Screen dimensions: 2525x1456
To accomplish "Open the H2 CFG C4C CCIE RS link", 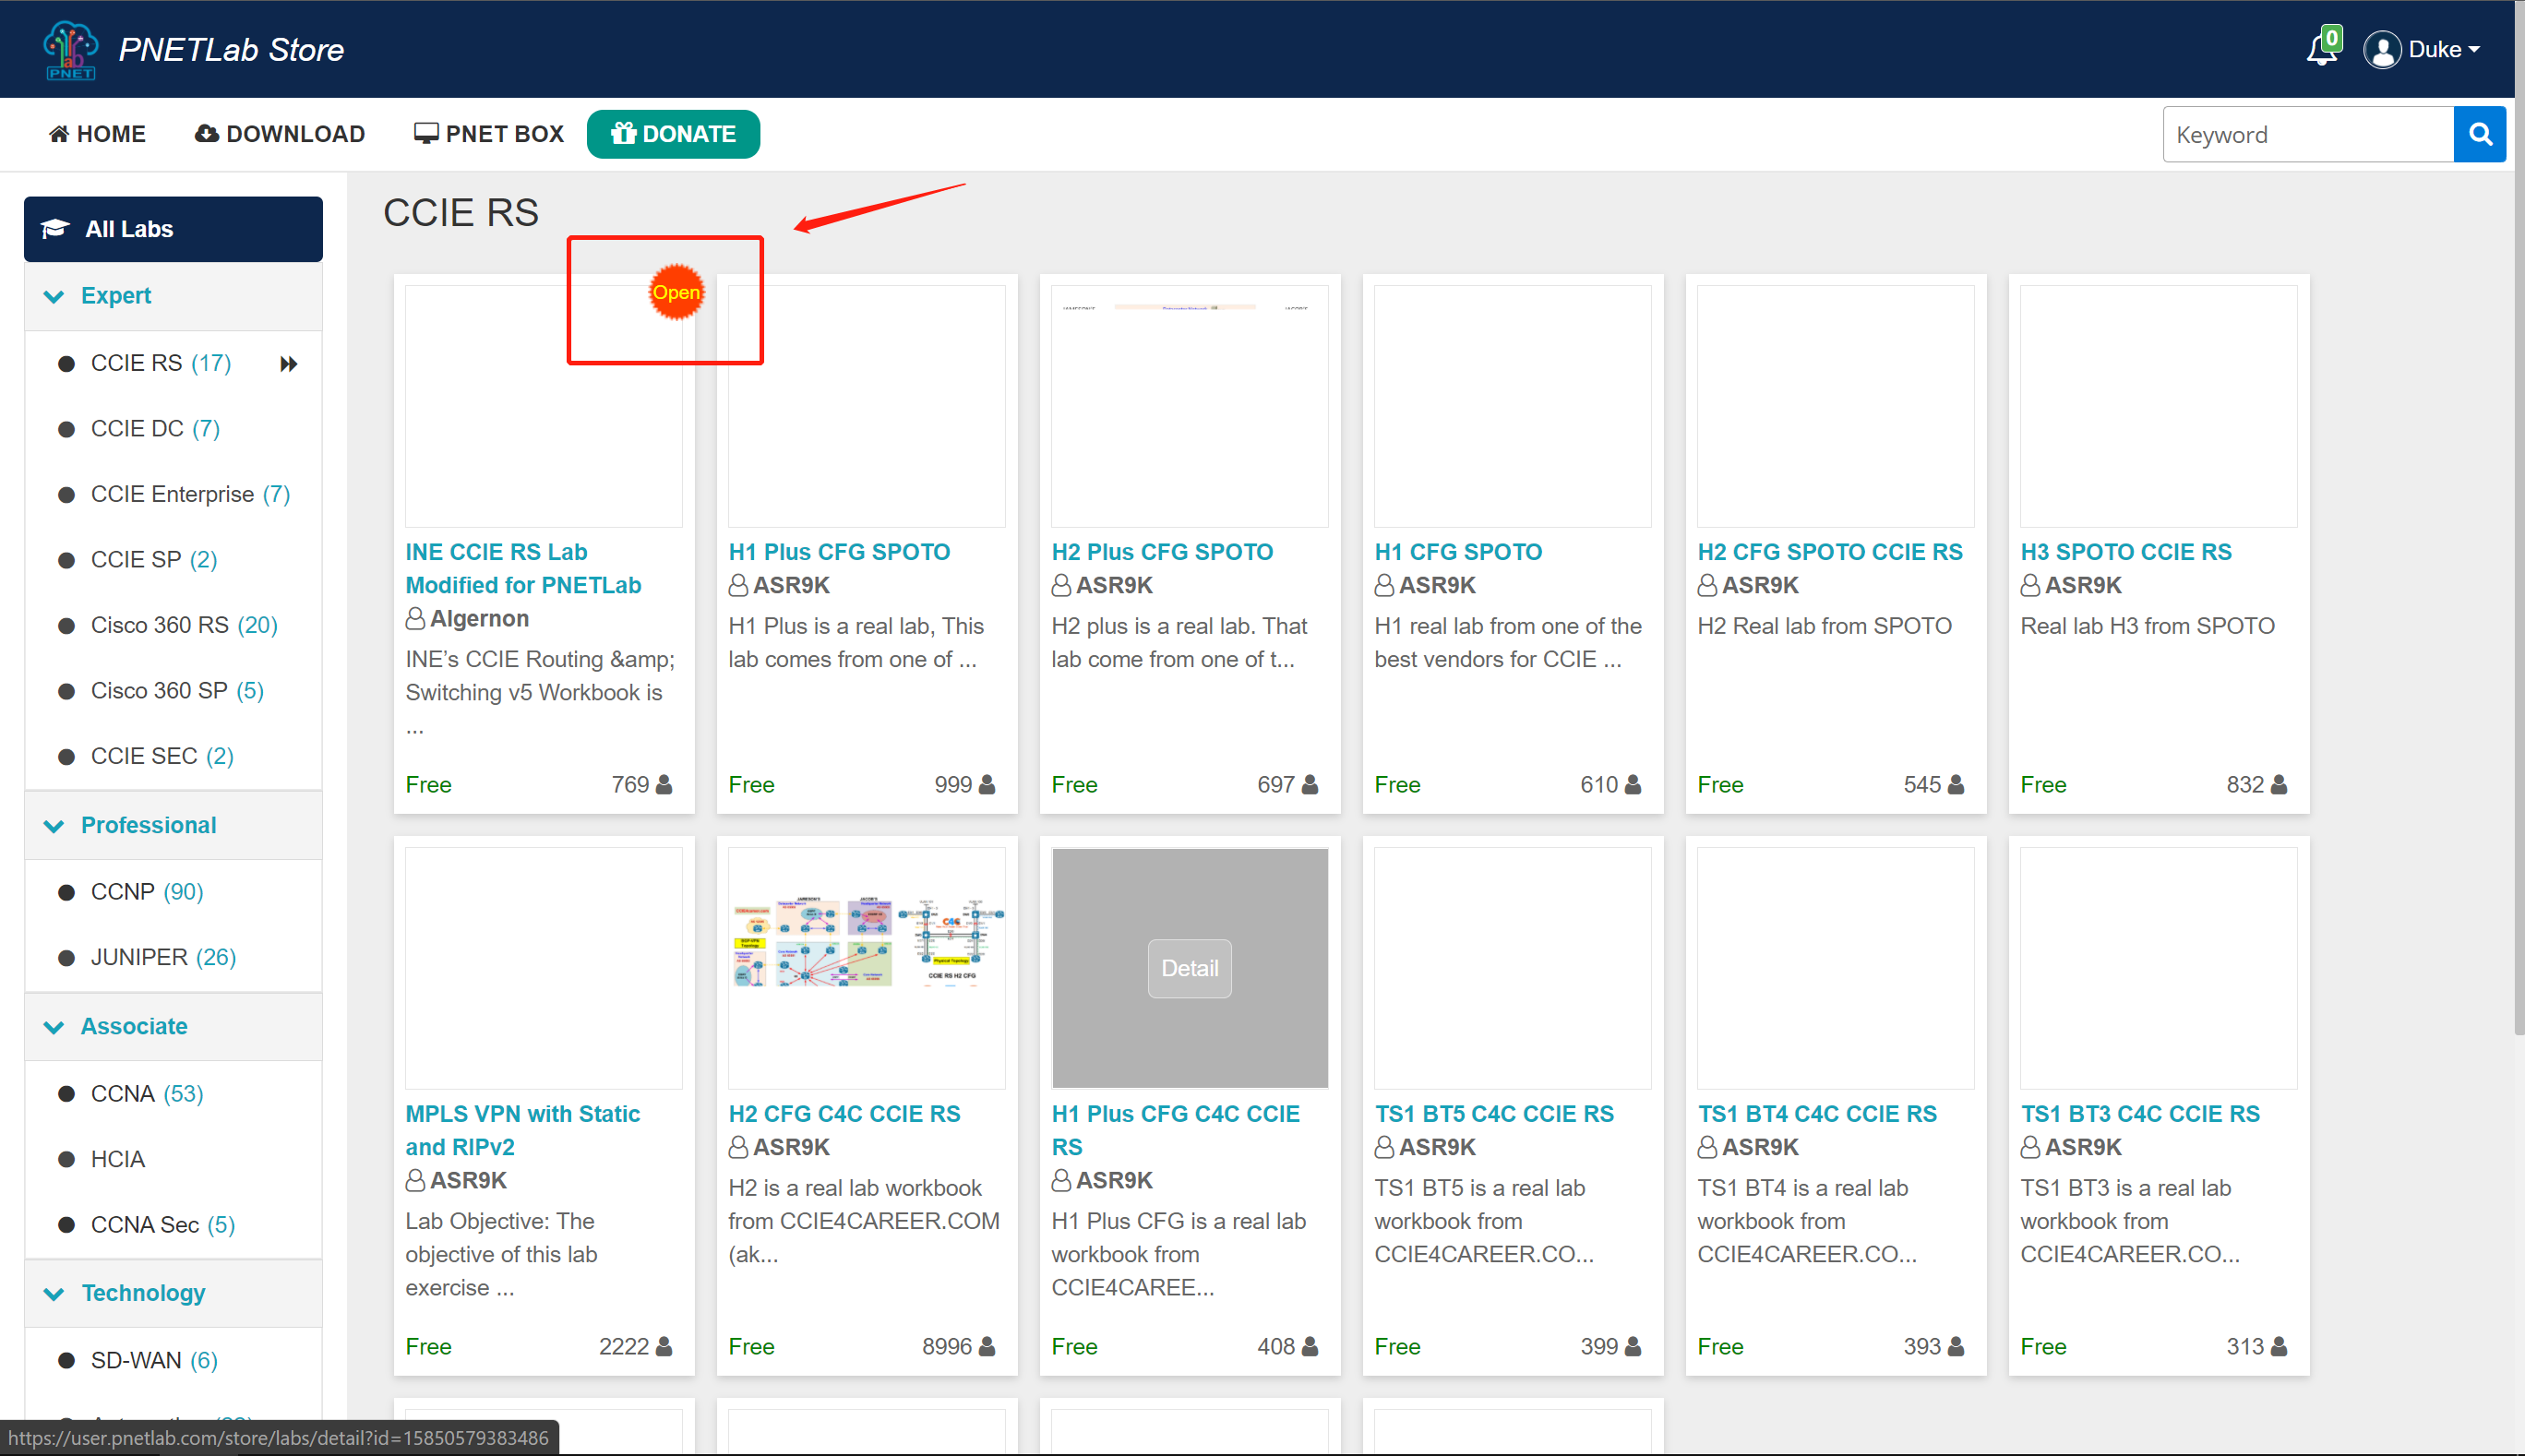I will coord(844,1114).
